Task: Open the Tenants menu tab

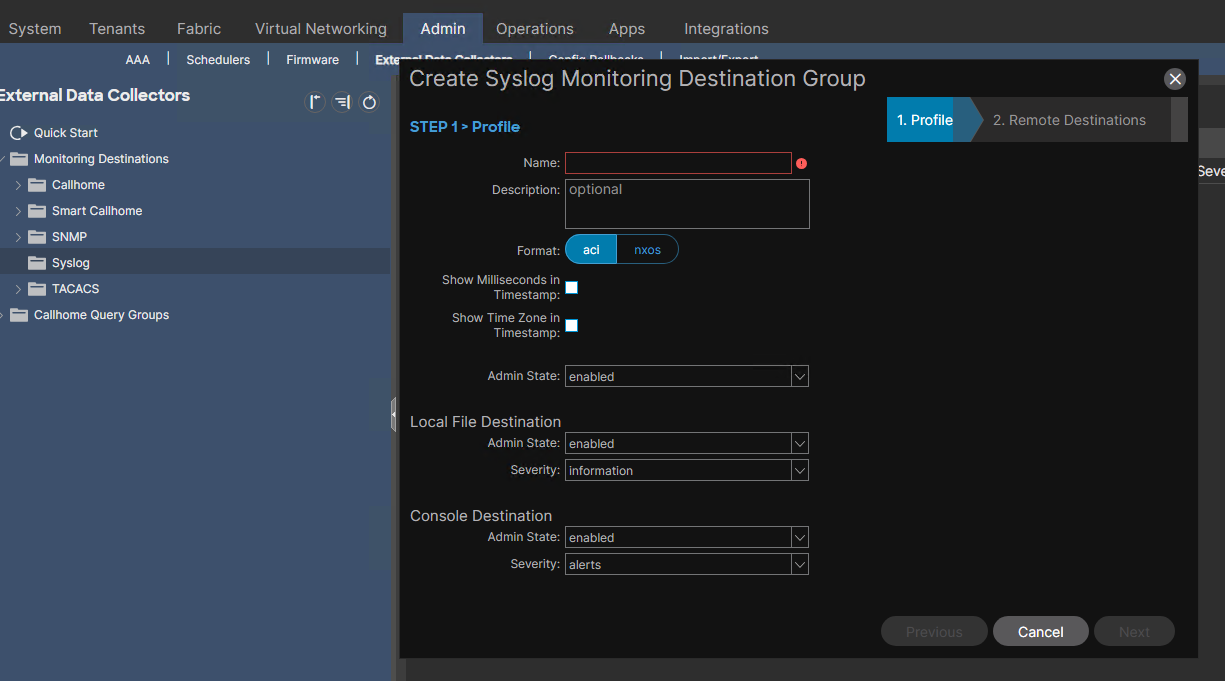Action: (117, 29)
